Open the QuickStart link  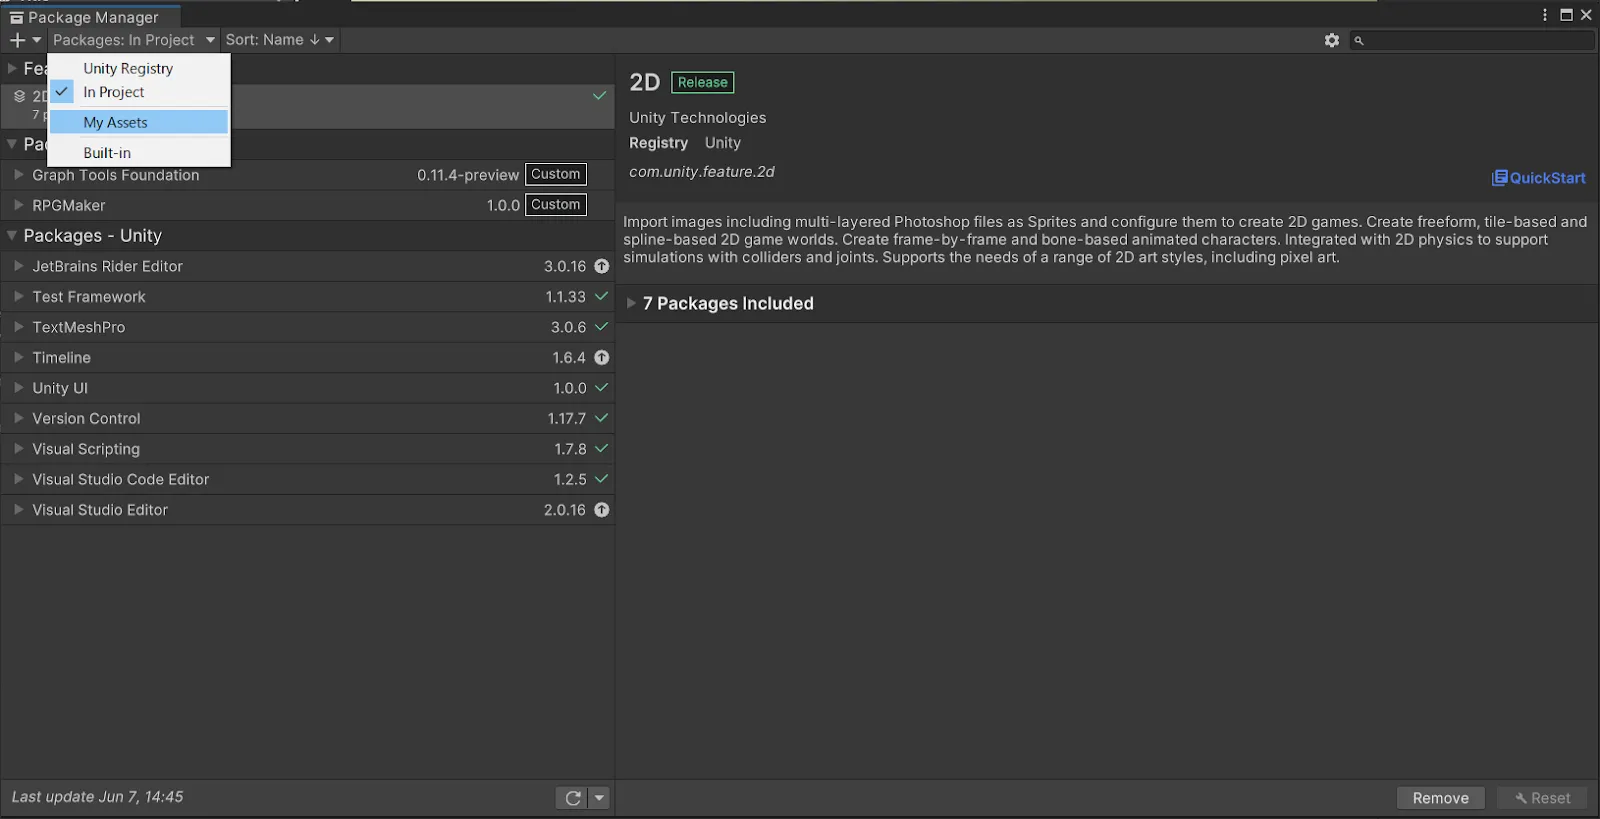(x=1538, y=178)
